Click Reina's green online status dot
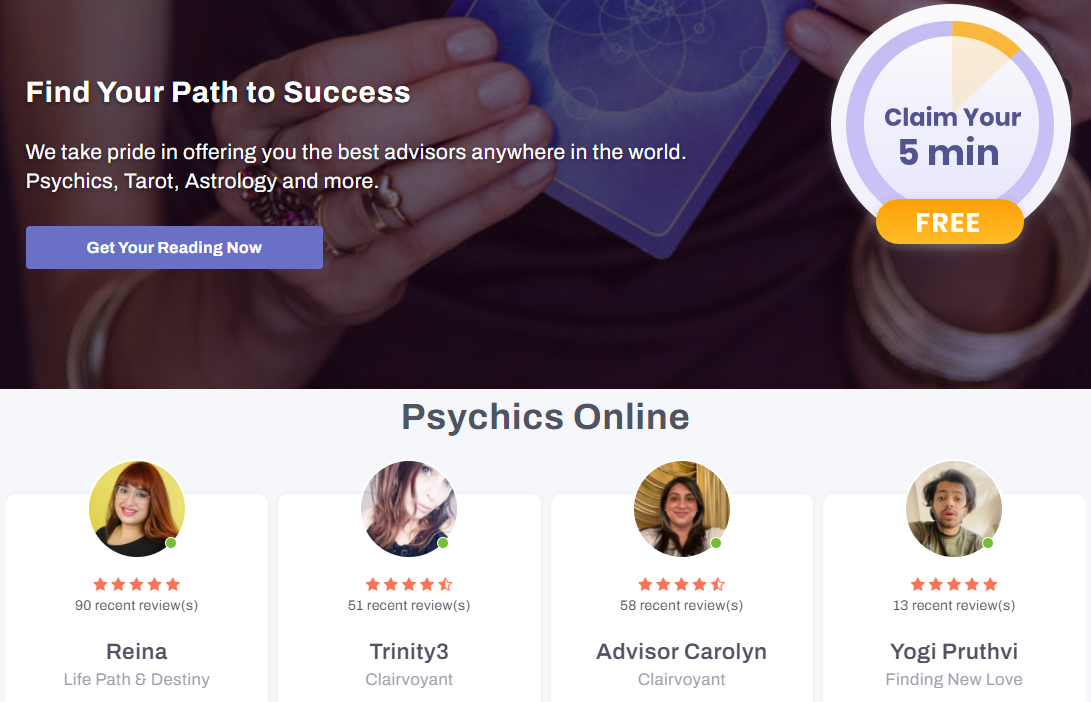Screen dimensions: 1091x702 (170, 543)
